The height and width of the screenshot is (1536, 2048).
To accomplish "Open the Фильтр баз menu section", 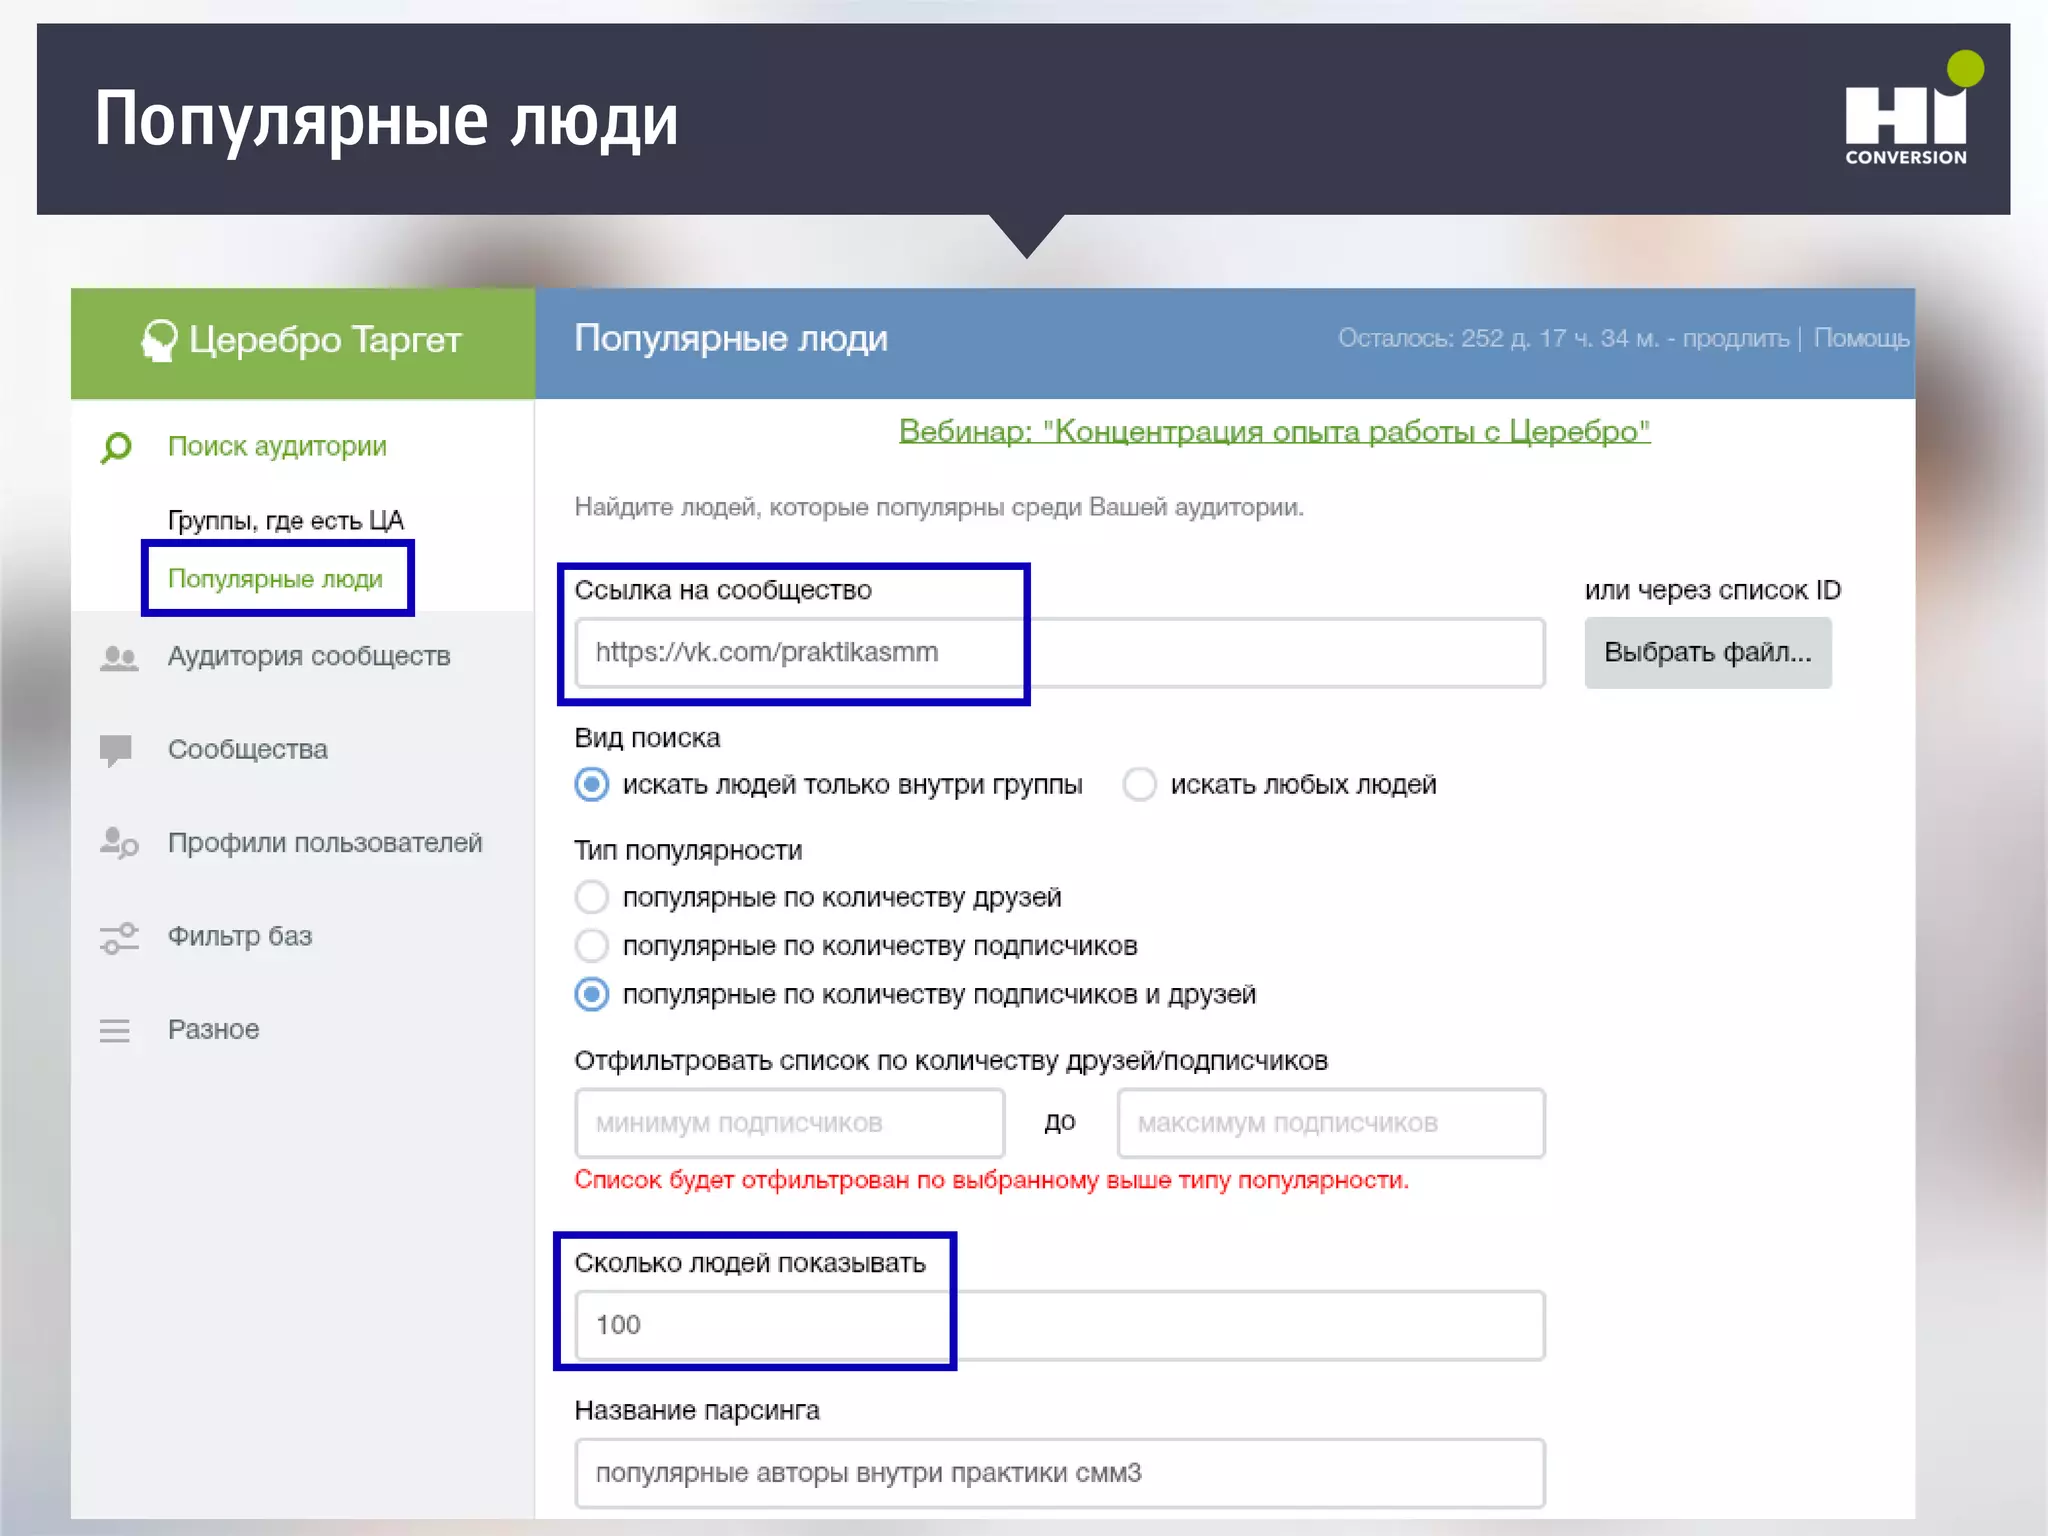I will click(239, 936).
